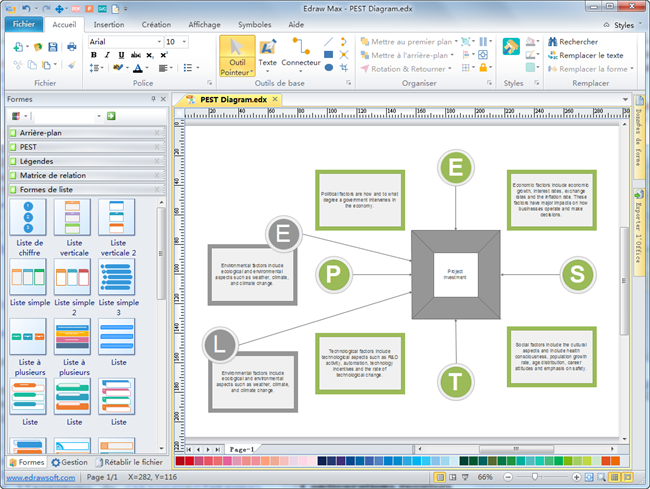Click Remplacer le texte

(x=584, y=56)
